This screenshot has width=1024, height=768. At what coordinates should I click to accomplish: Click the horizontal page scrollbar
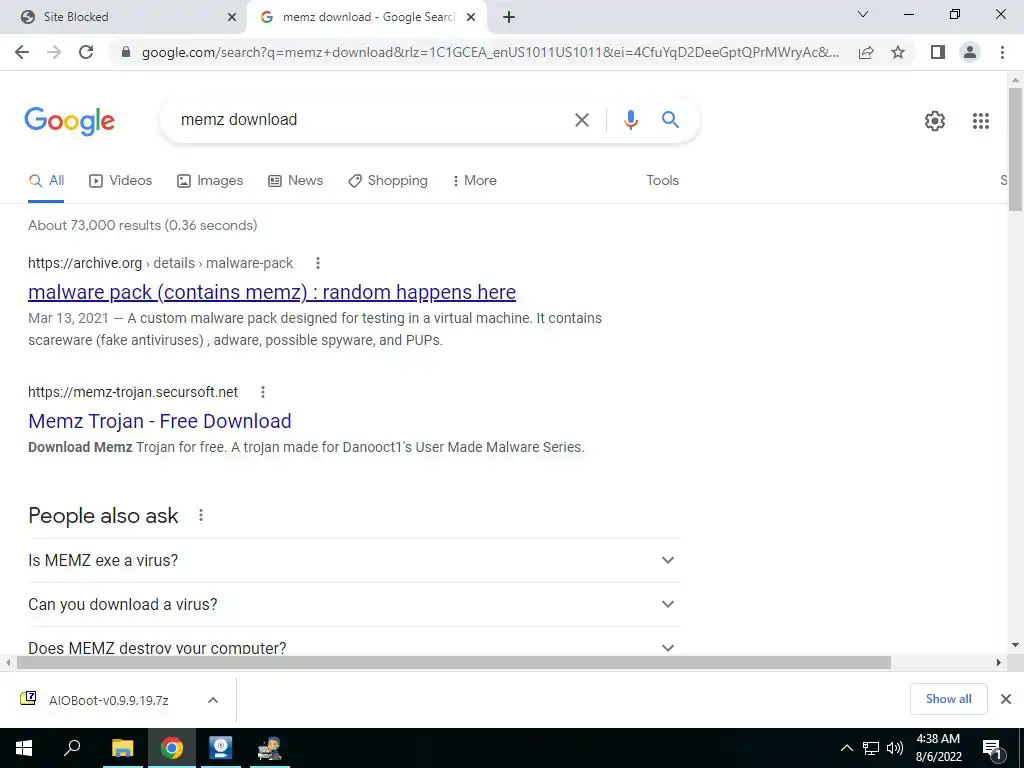pyautogui.click(x=453, y=662)
